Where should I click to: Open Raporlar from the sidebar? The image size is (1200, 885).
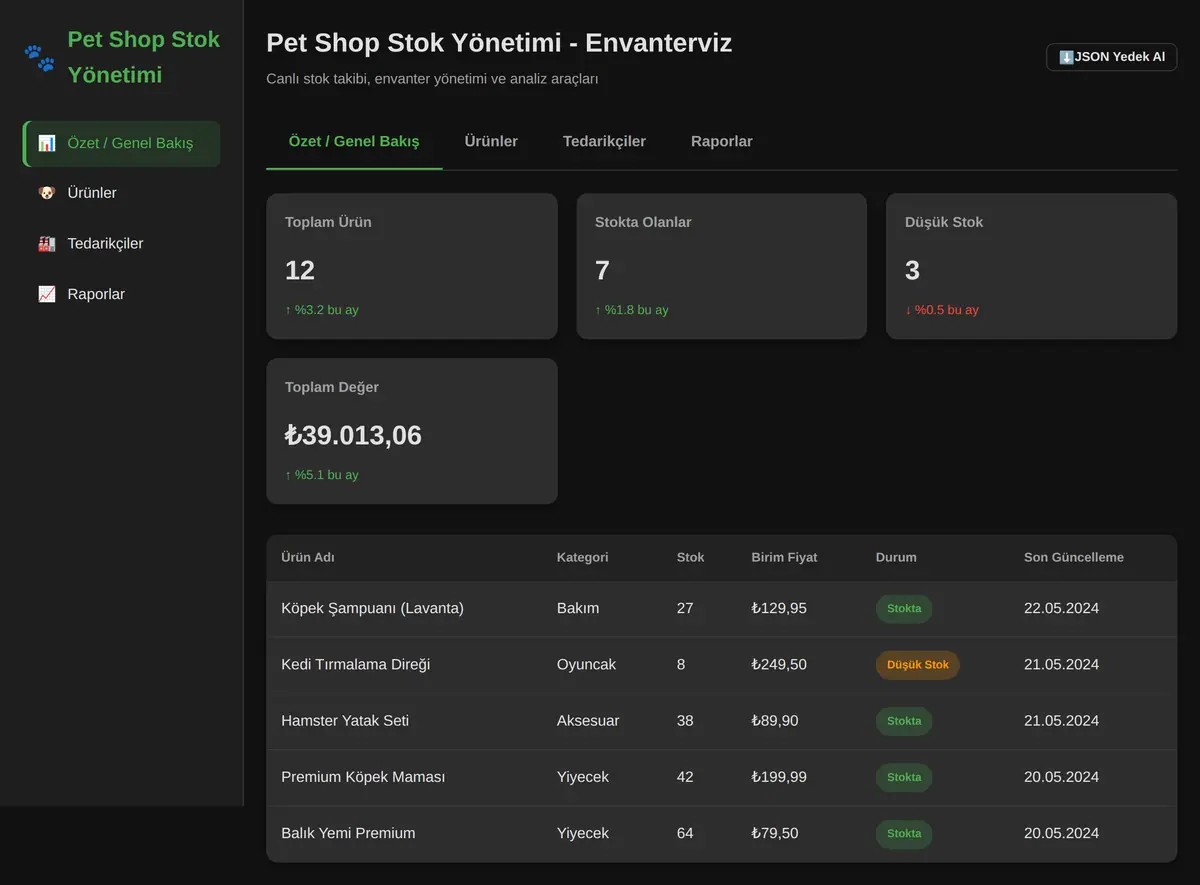pos(122,294)
